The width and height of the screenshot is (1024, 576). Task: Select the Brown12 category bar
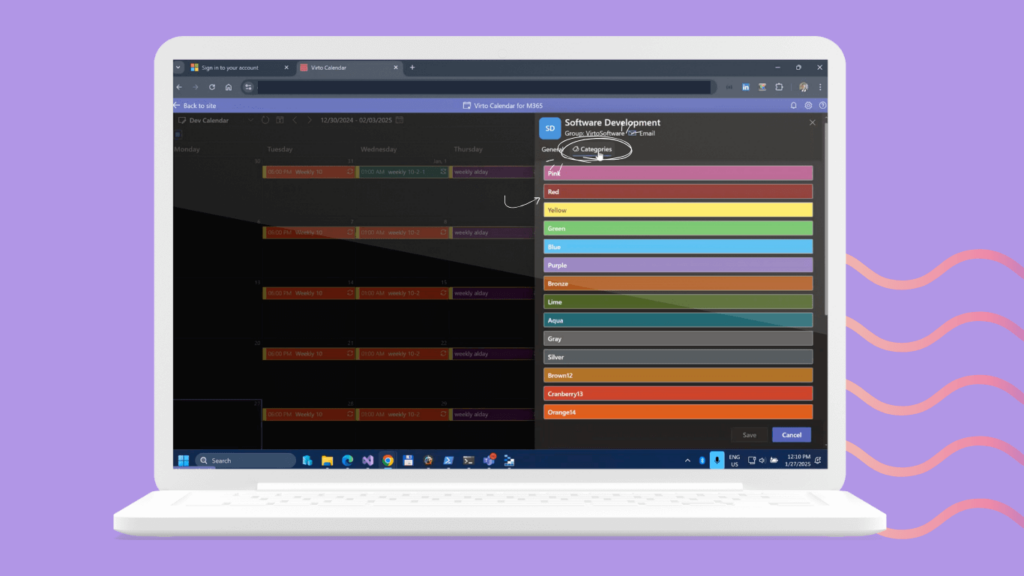(678, 375)
